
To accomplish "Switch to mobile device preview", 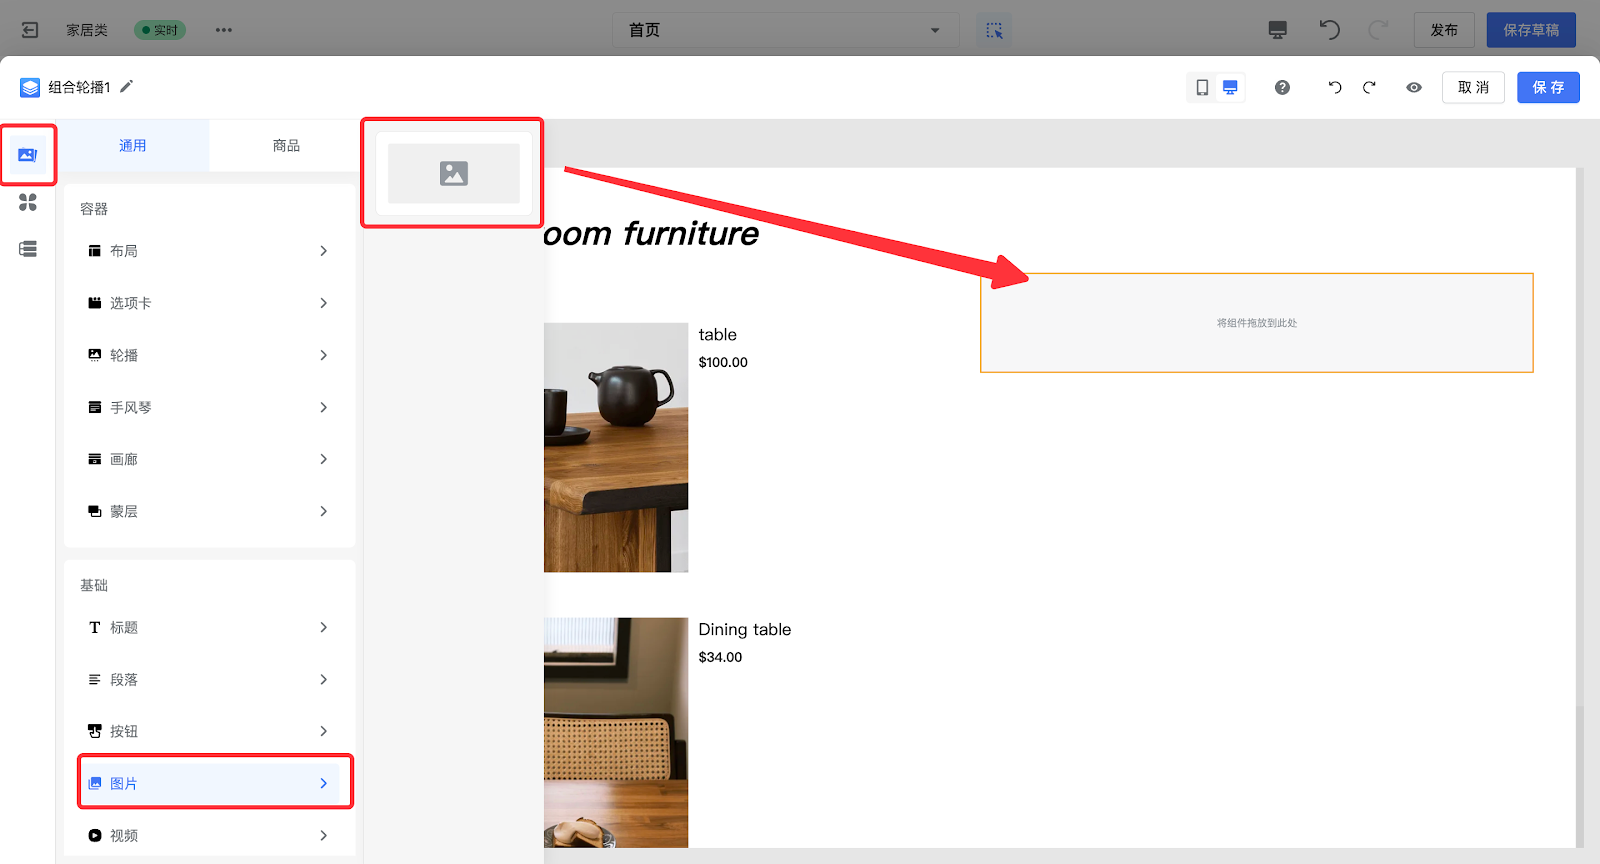I will click(x=1202, y=88).
